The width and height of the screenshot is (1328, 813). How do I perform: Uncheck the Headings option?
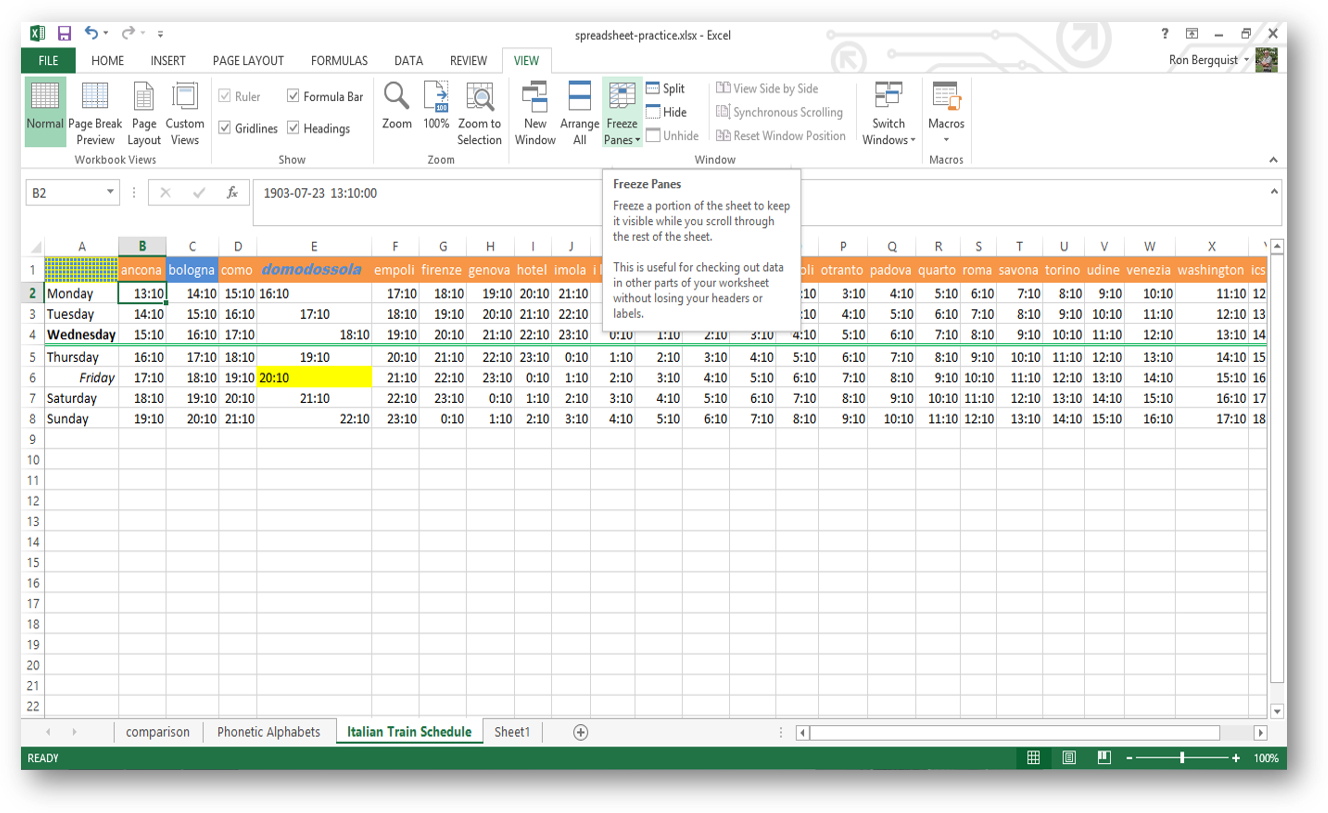click(x=294, y=128)
